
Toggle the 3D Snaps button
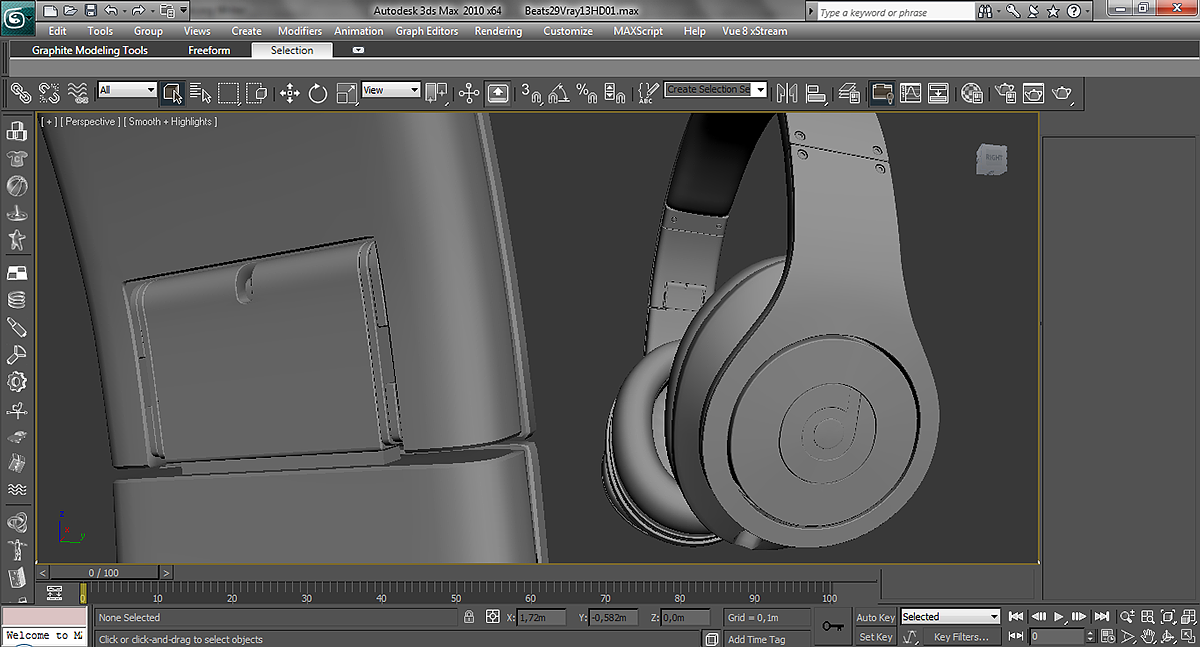point(530,93)
